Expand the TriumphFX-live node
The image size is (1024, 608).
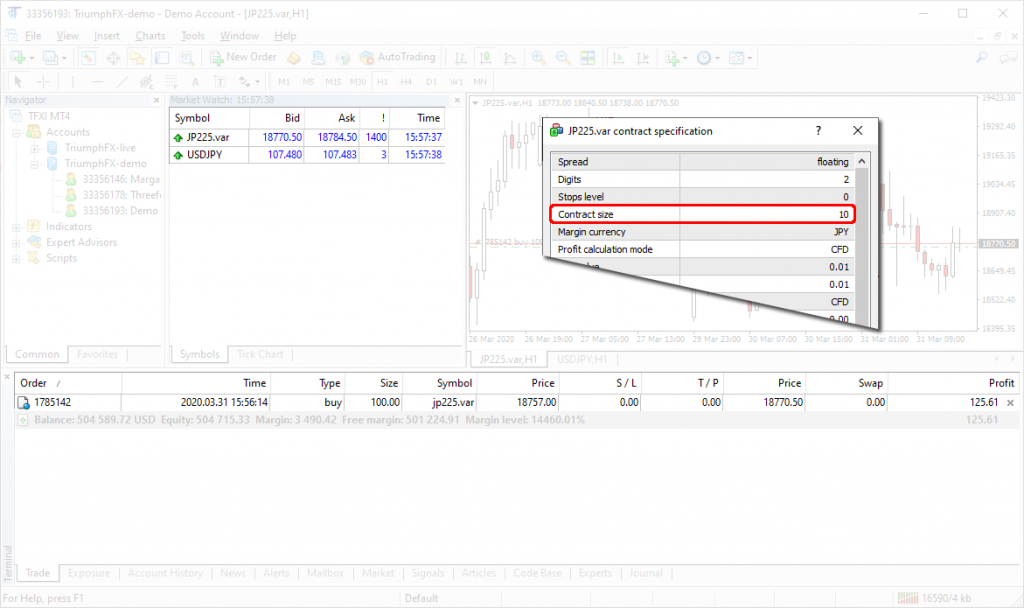pos(35,148)
